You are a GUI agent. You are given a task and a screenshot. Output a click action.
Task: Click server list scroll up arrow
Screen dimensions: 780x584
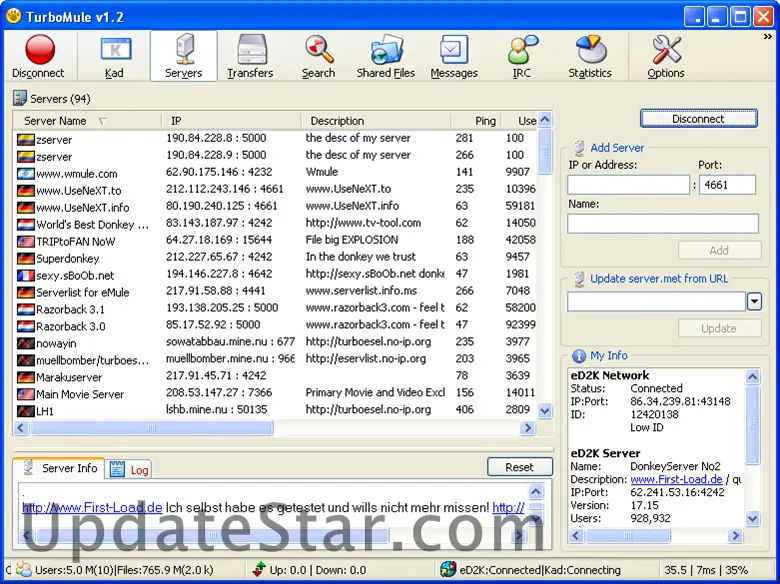click(x=545, y=119)
